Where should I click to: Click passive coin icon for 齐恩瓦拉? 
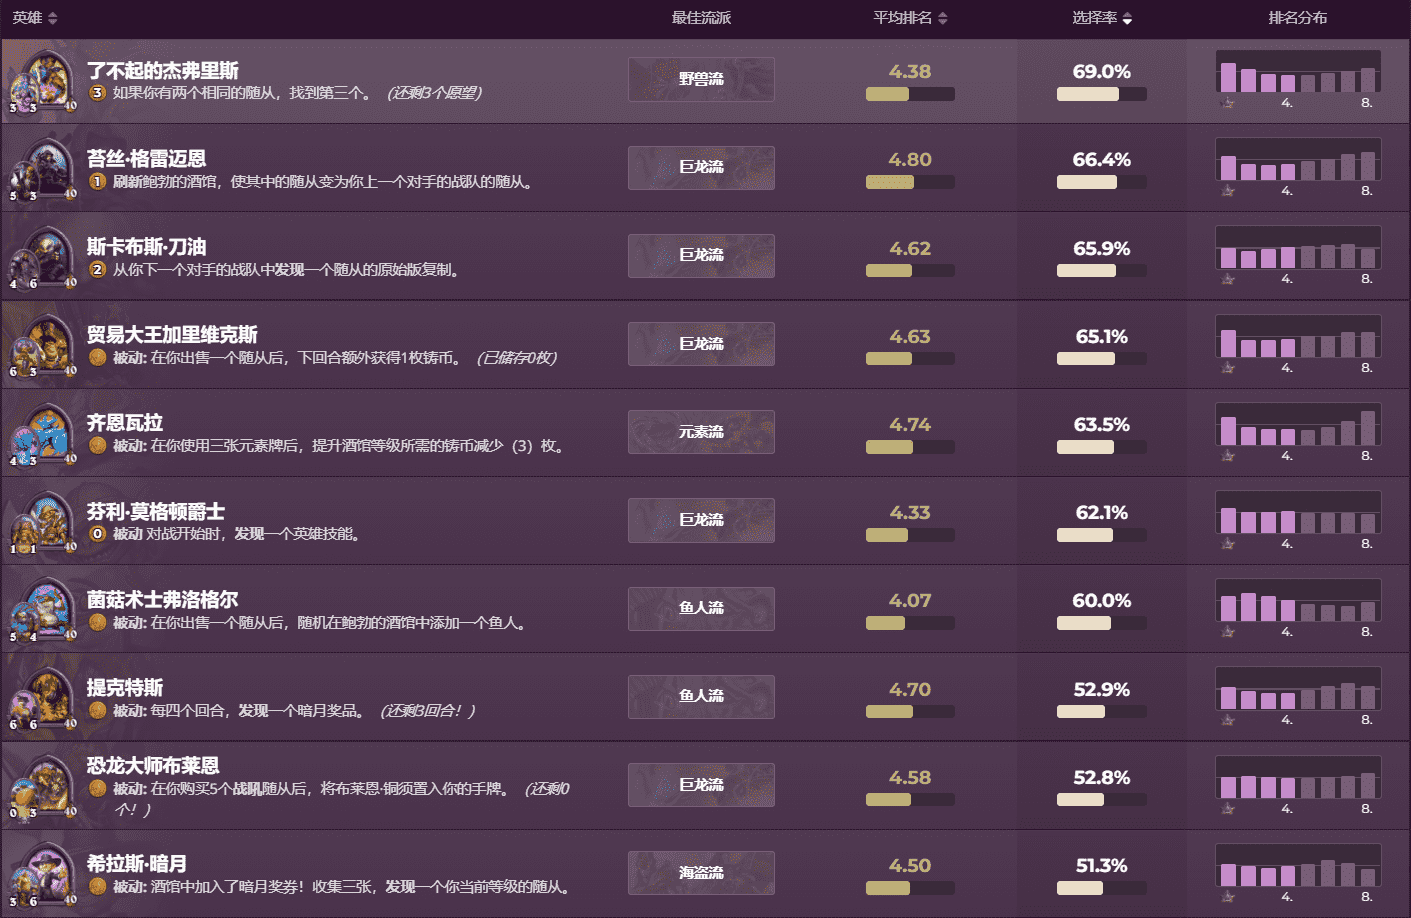(x=97, y=446)
